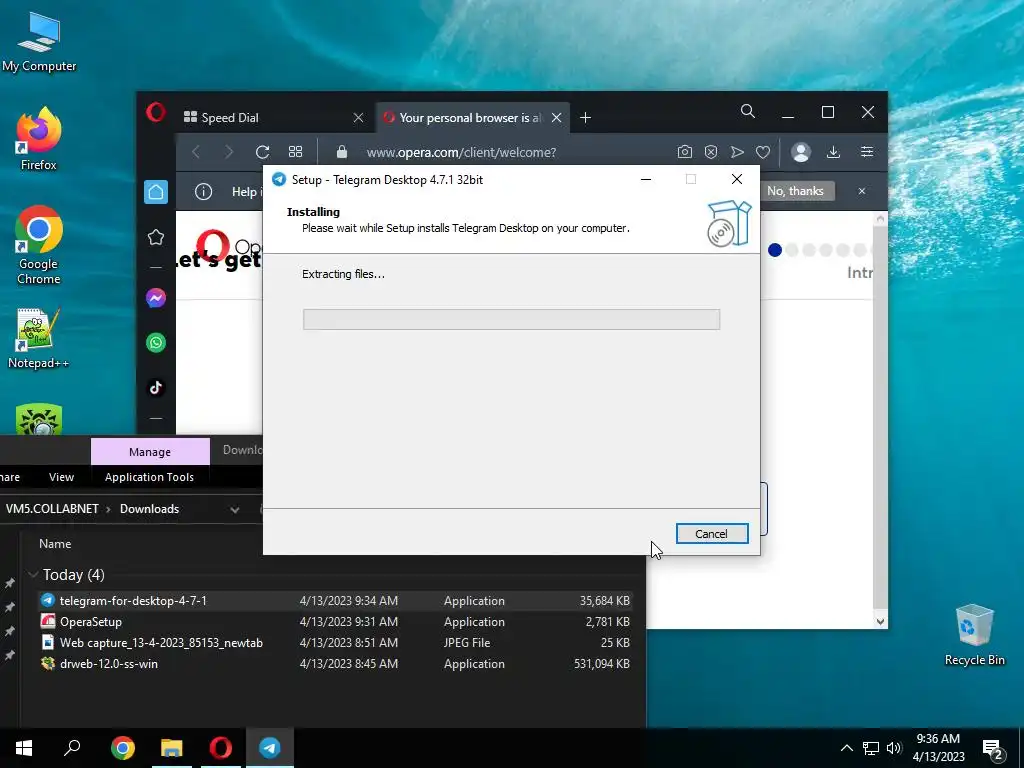Reload the Opera page
The image size is (1024, 768).
click(263, 152)
